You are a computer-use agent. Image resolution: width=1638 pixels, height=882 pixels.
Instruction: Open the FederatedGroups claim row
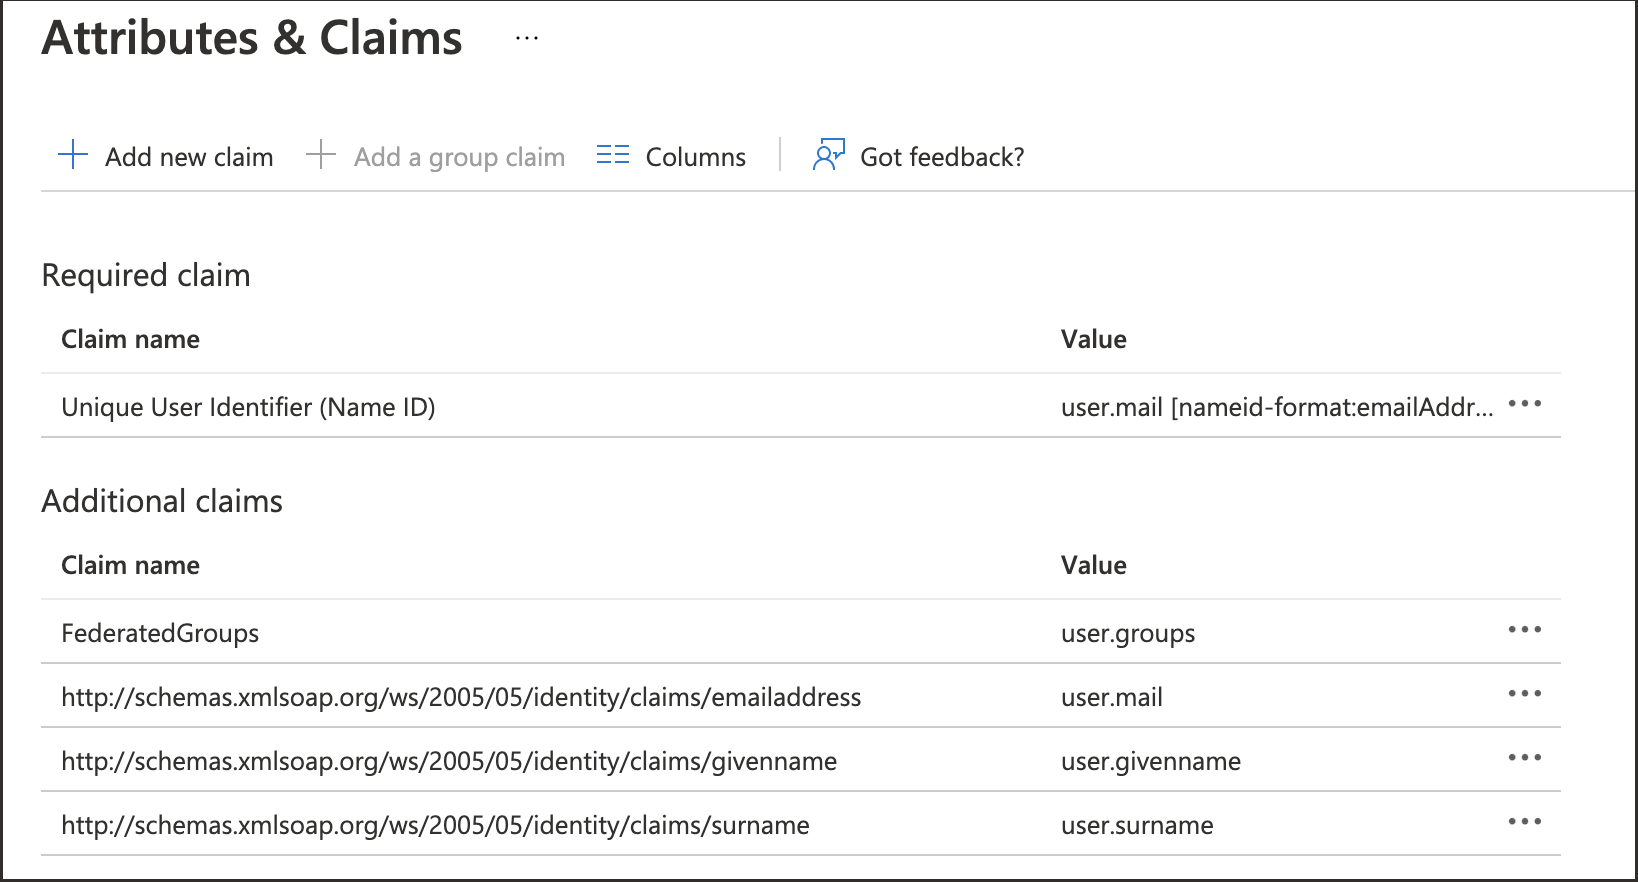coord(160,633)
